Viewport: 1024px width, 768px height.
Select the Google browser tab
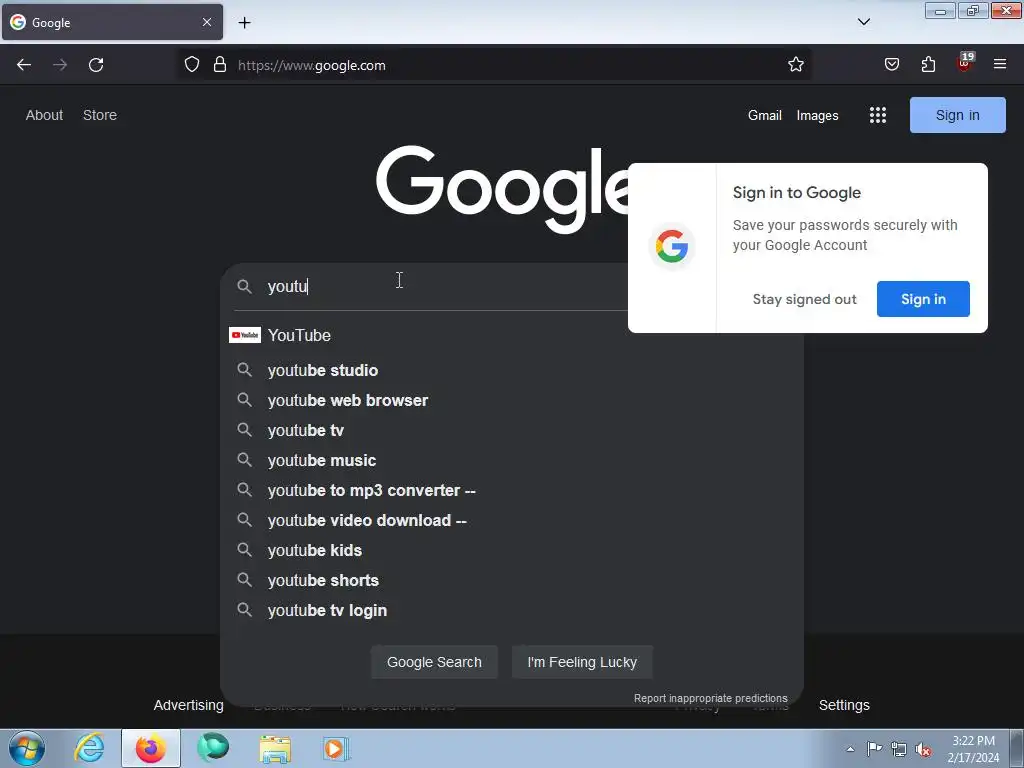coord(112,22)
